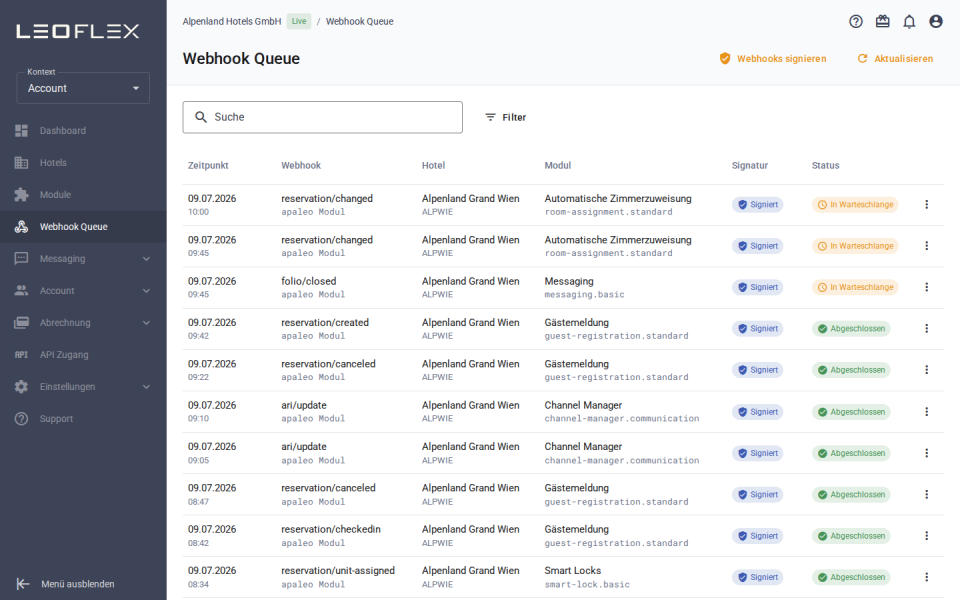Viewport: 960px width, 600px height.
Task: Click the Modul column header
Action: pyautogui.click(x=558, y=165)
